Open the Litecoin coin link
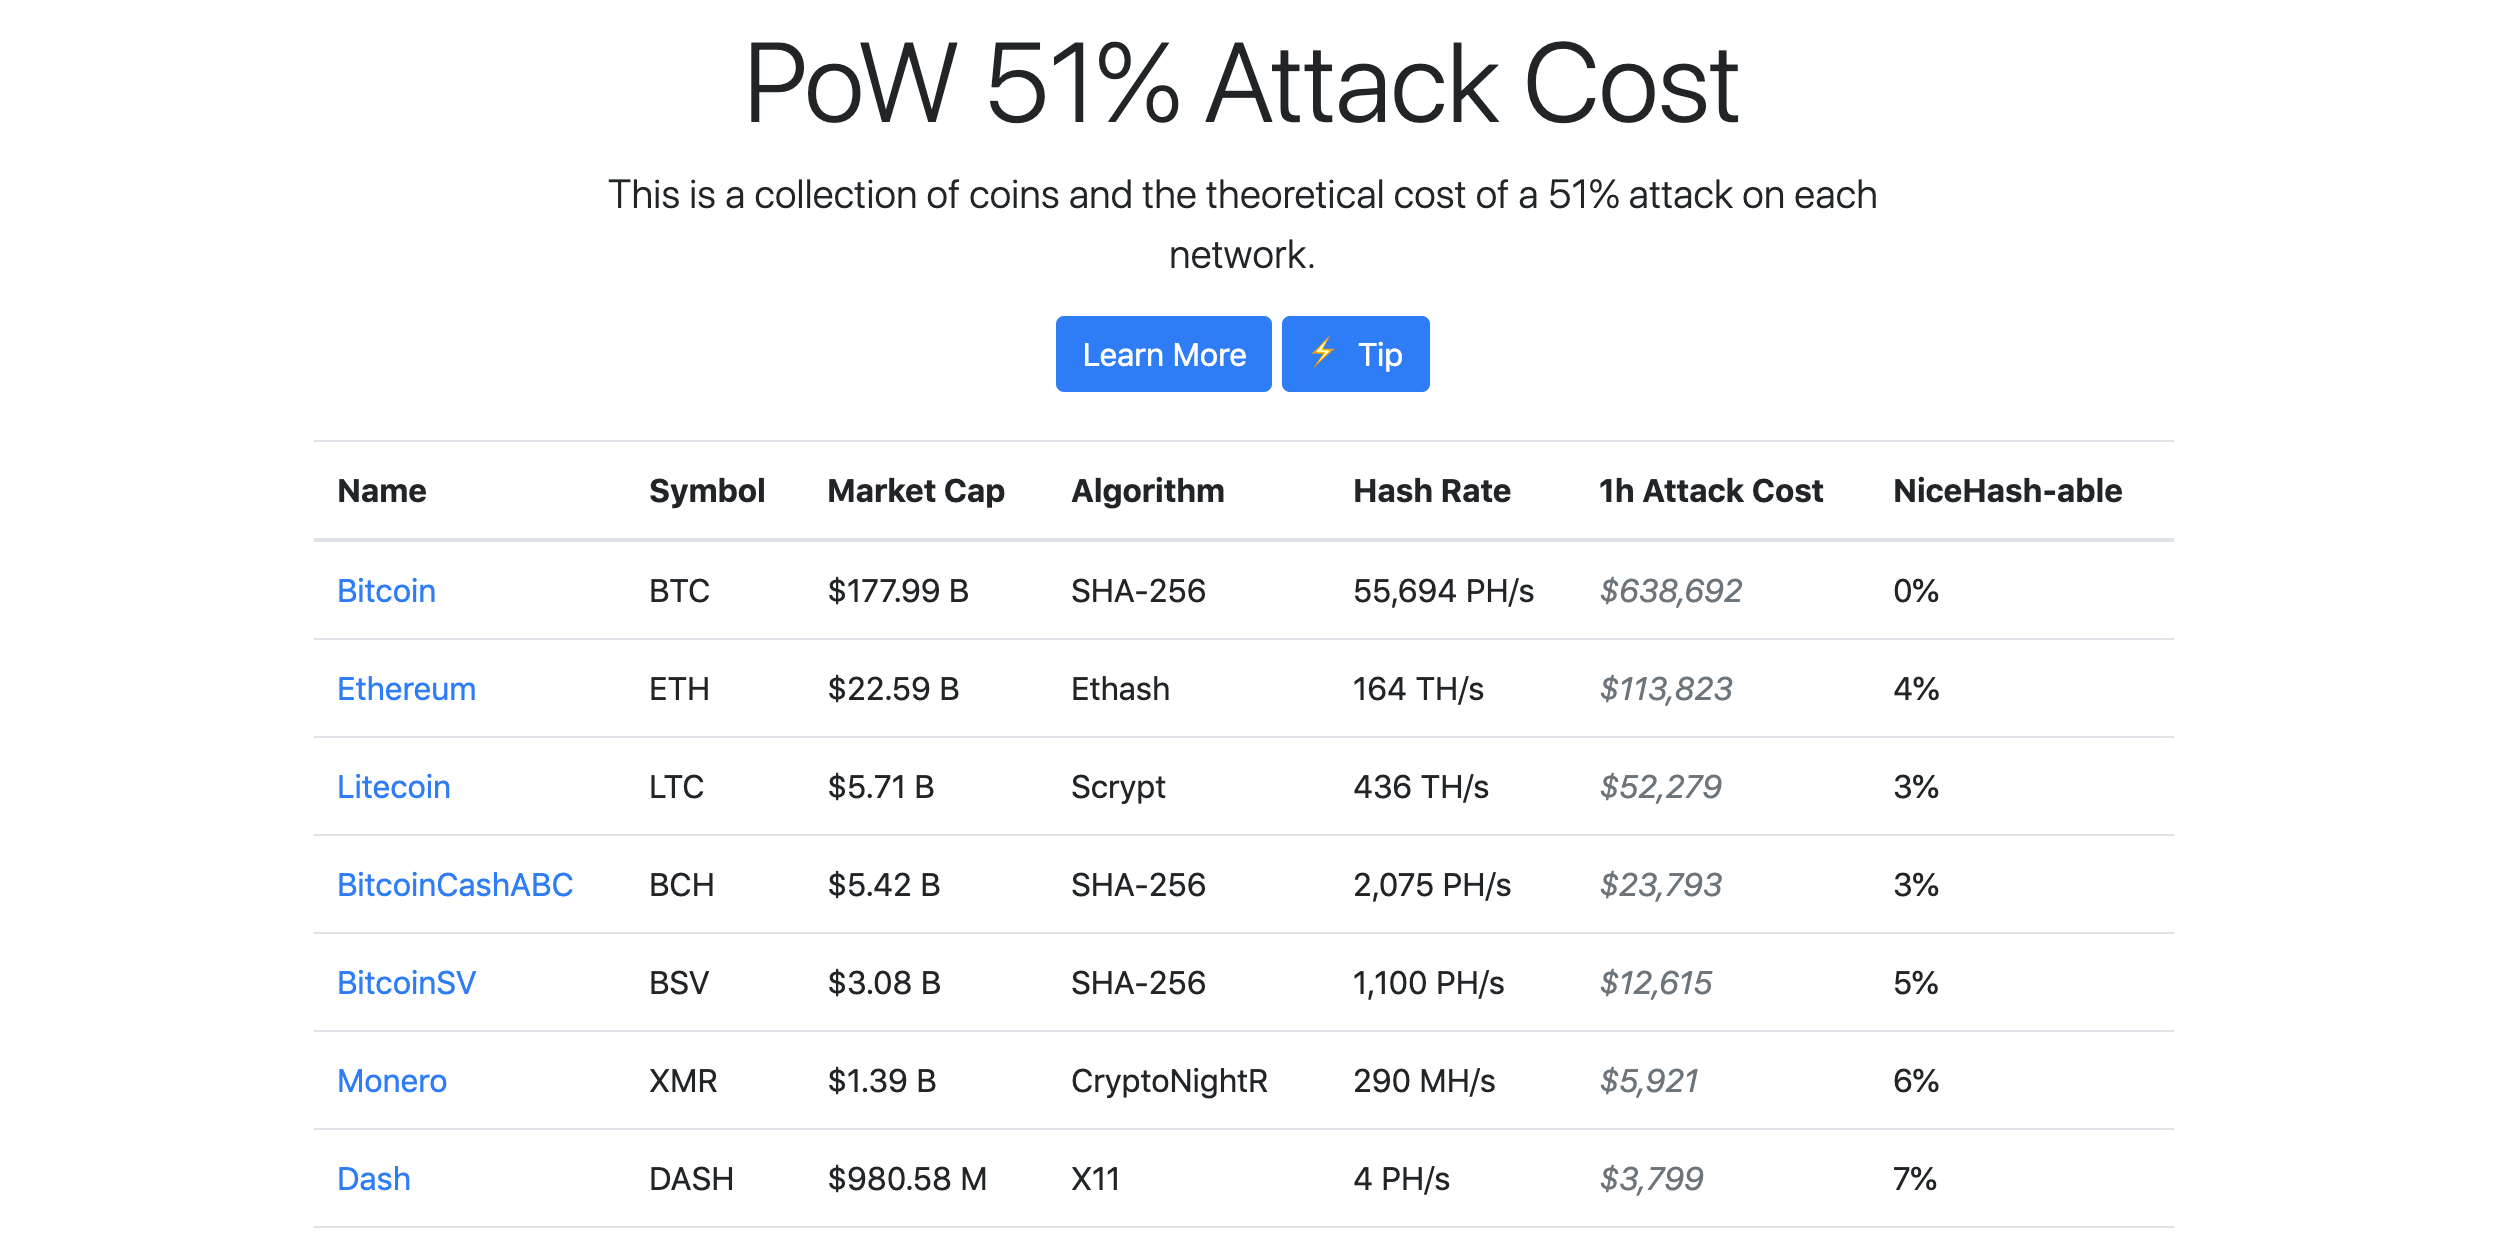This screenshot has width=2510, height=1248. click(x=393, y=787)
